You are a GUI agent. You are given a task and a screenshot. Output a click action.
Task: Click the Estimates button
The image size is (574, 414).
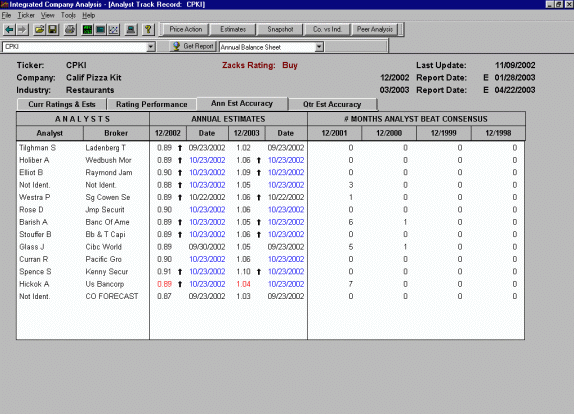(x=233, y=29)
